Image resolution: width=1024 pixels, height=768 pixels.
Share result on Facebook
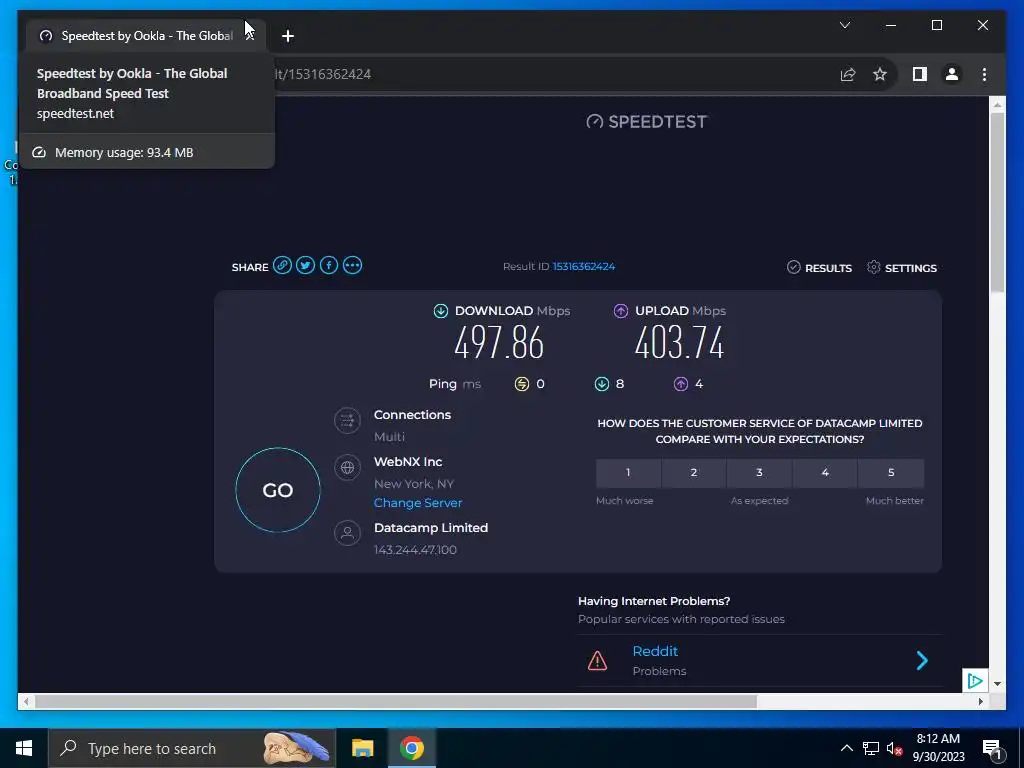click(329, 266)
